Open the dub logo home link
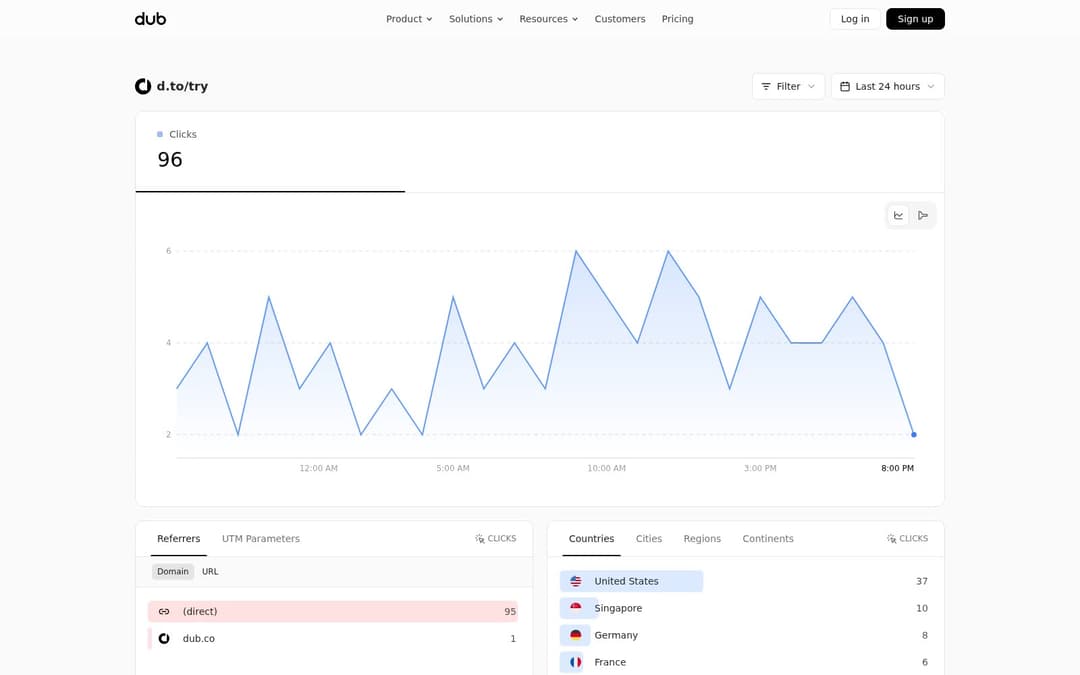 click(x=150, y=19)
